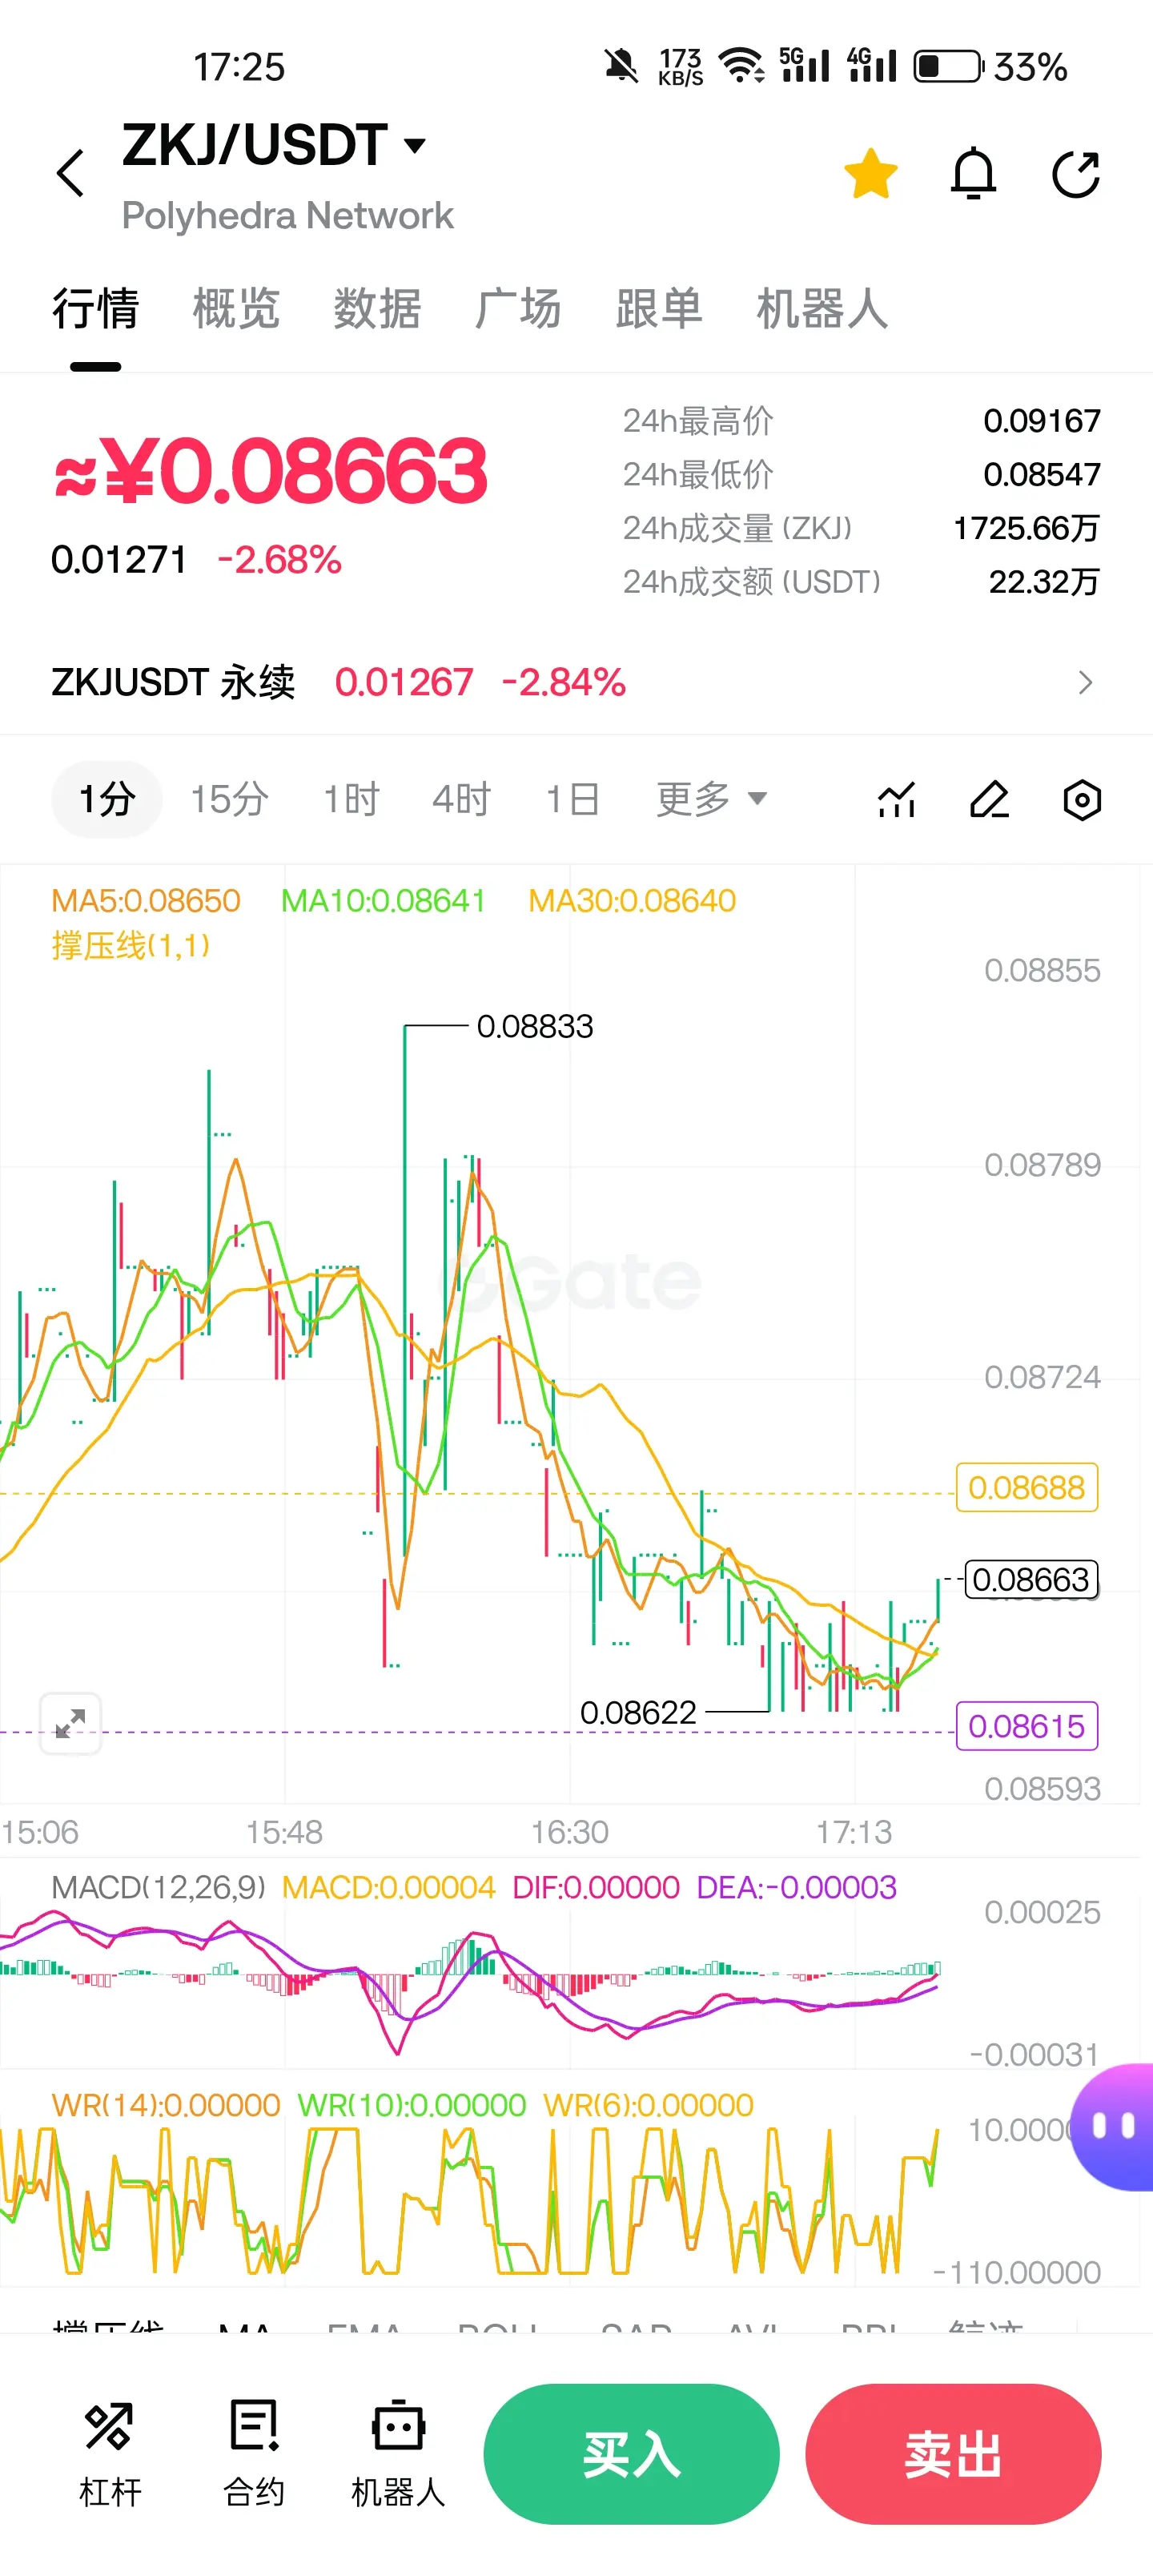
Task: Tap the perpetual price 0.01267
Action: (x=403, y=682)
